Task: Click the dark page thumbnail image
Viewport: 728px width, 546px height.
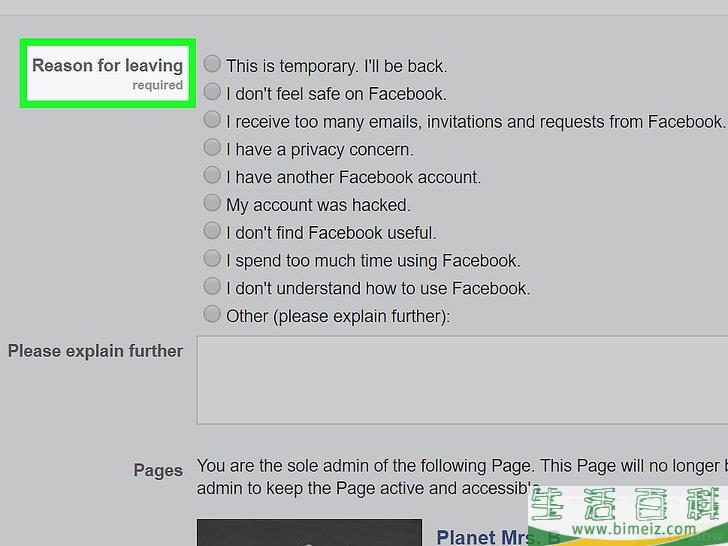Action: [310, 533]
